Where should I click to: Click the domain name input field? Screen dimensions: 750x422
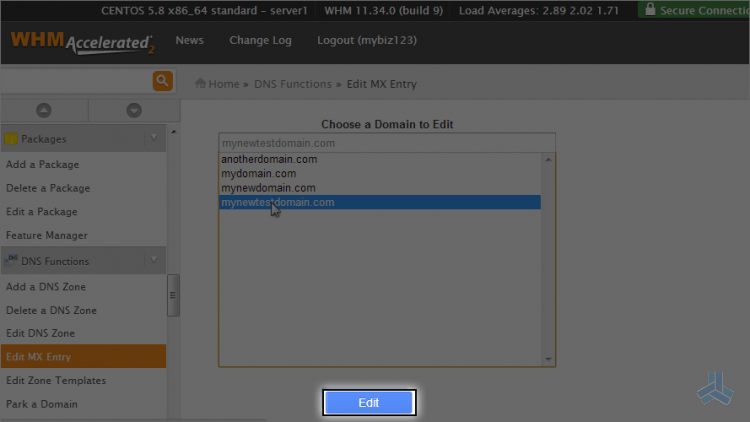pyautogui.click(x=387, y=143)
